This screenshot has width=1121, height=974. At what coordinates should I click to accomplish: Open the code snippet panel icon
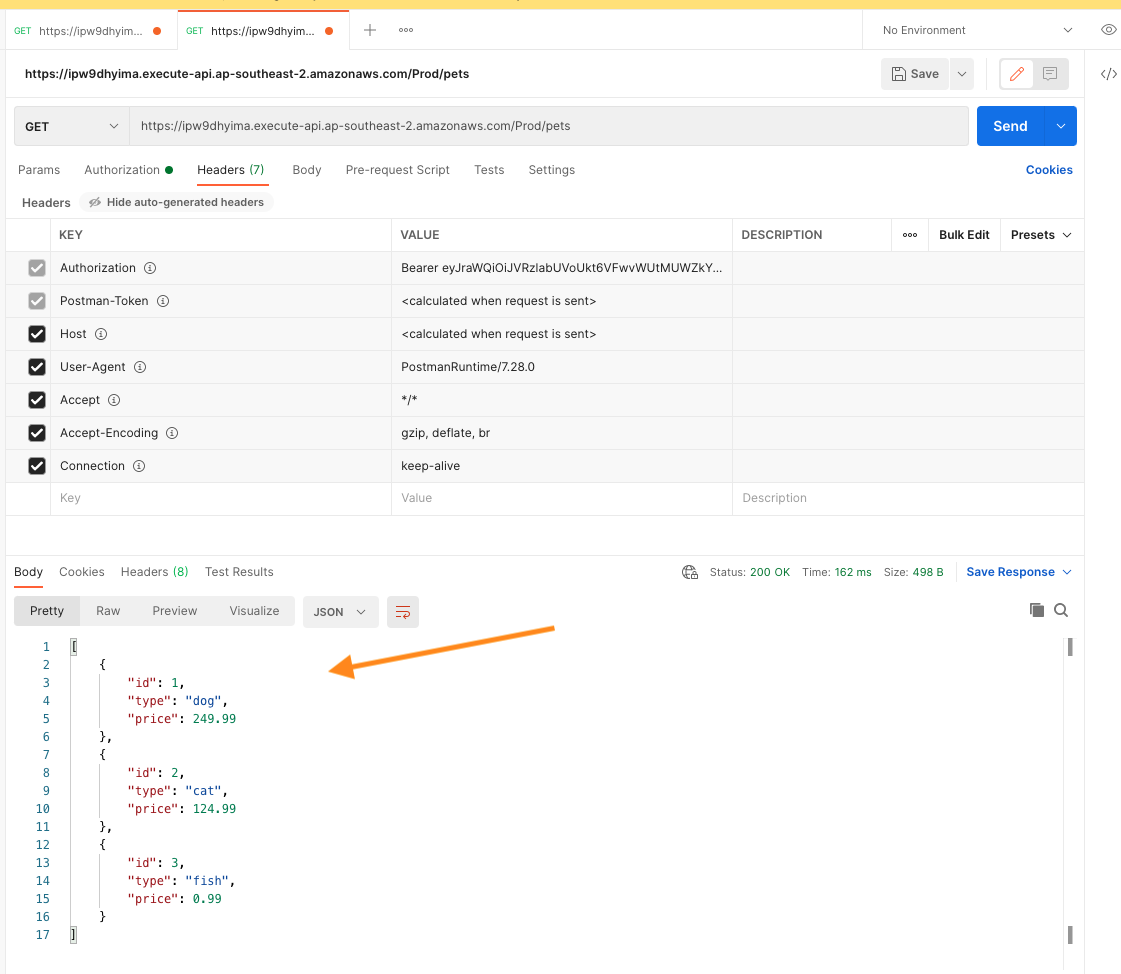coord(1108,74)
